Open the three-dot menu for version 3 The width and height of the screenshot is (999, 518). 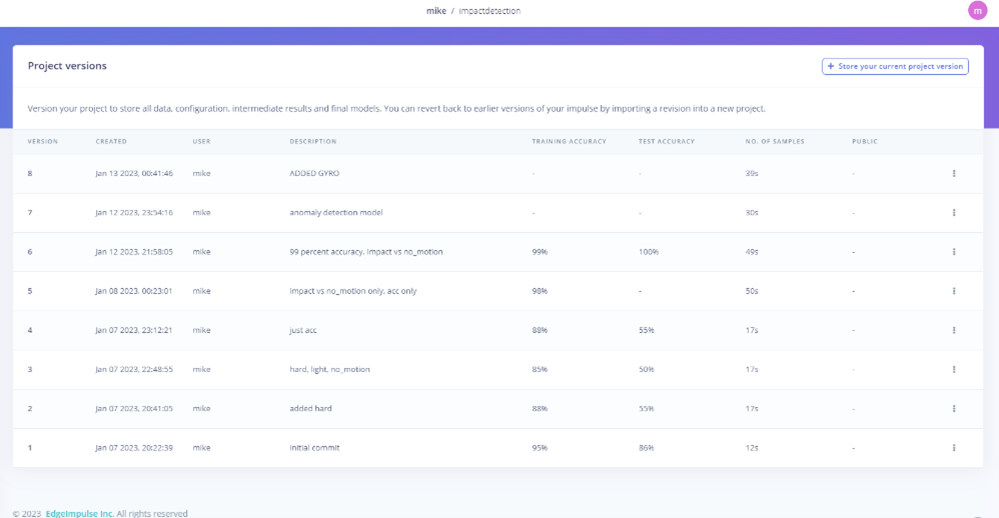(953, 369)
